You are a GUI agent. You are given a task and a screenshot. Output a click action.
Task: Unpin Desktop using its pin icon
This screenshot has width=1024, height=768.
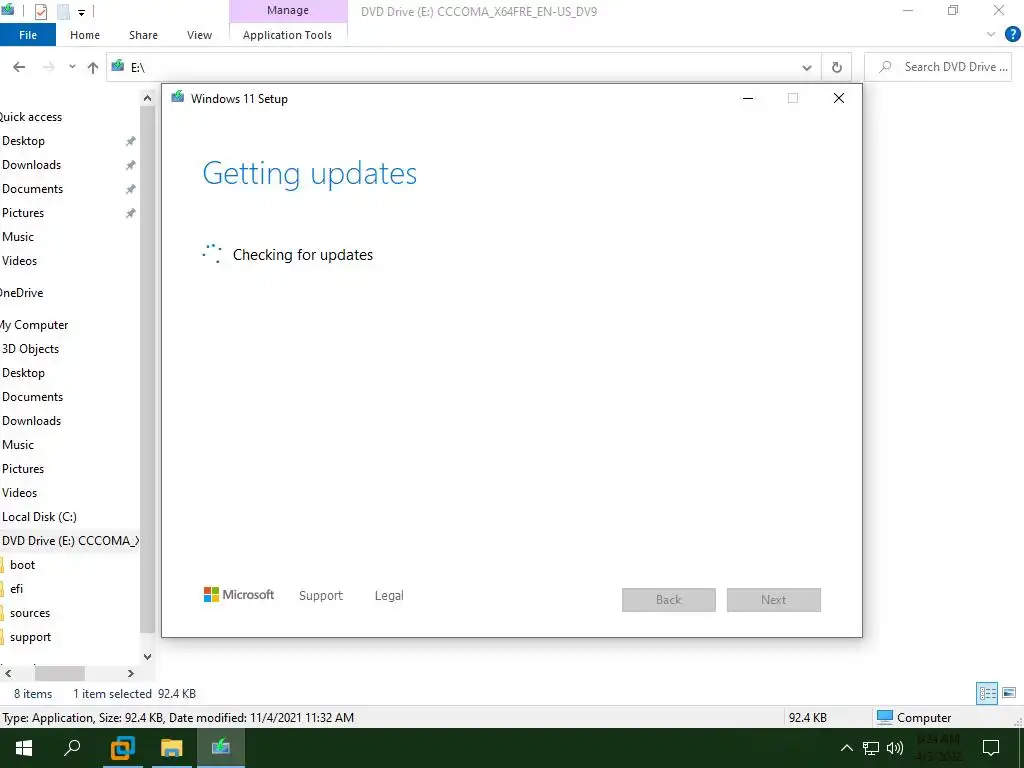[x=131, y=141]
